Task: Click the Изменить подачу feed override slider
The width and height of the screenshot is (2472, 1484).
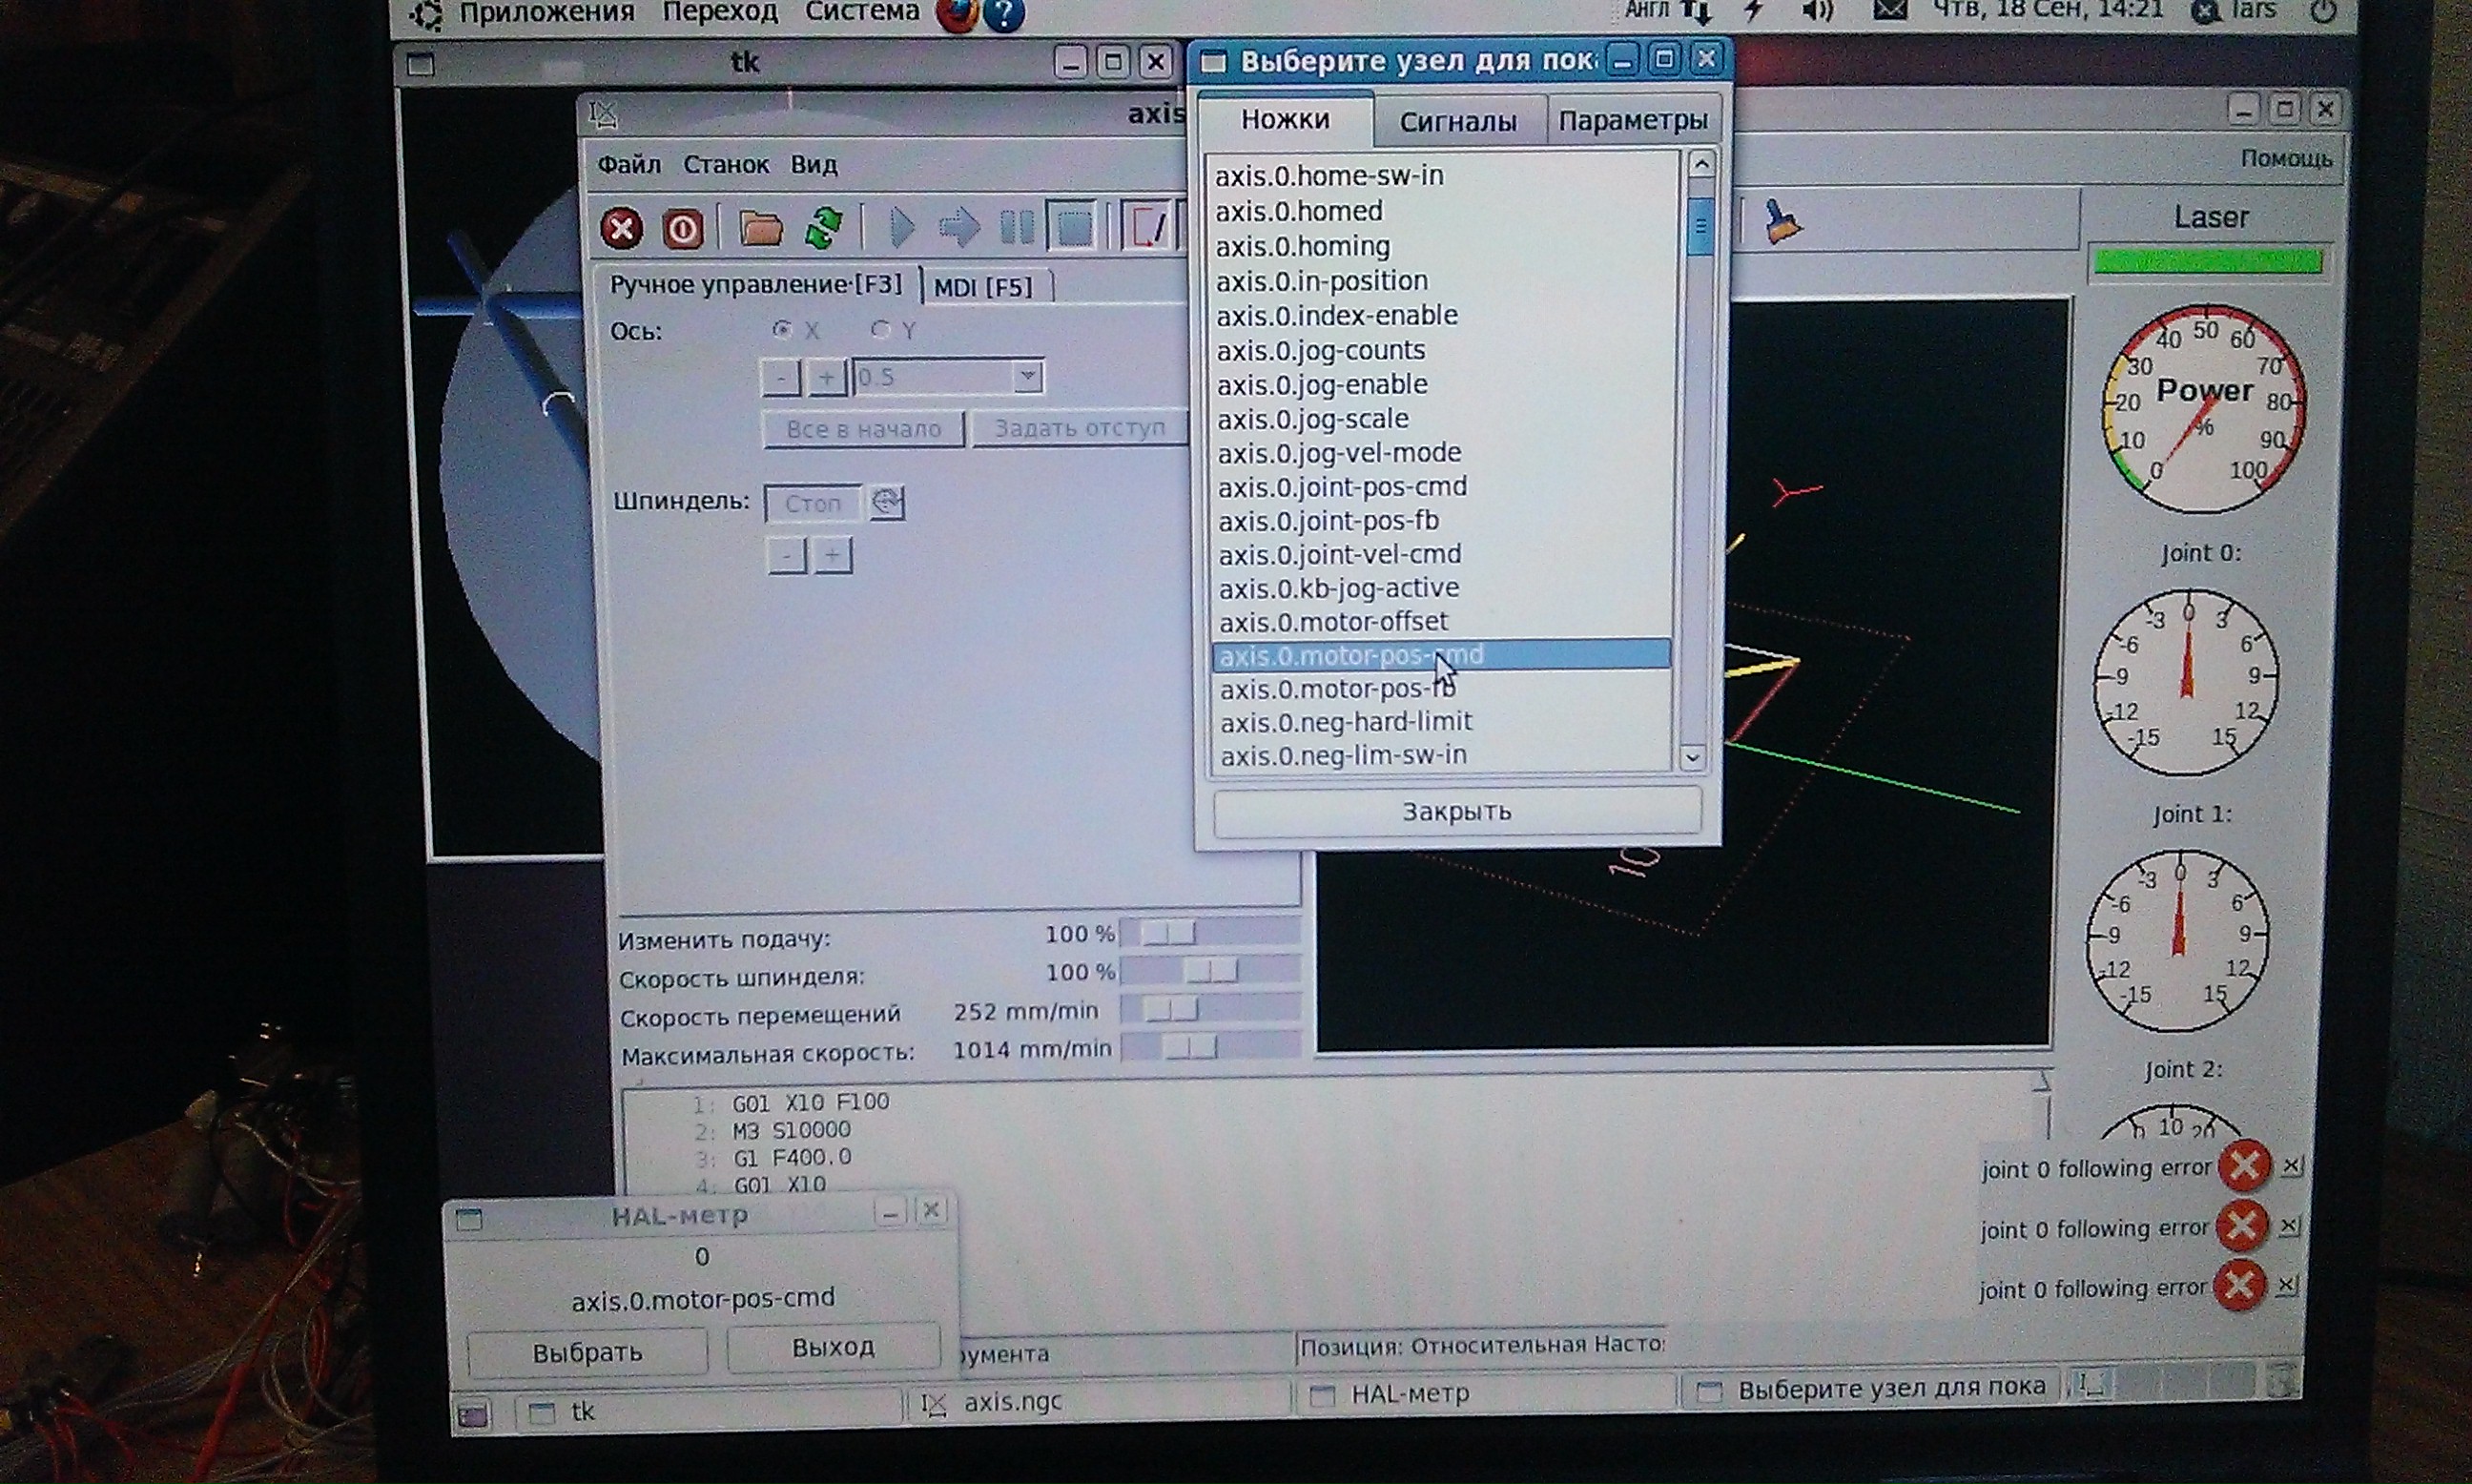Action: coord(1168,933)
